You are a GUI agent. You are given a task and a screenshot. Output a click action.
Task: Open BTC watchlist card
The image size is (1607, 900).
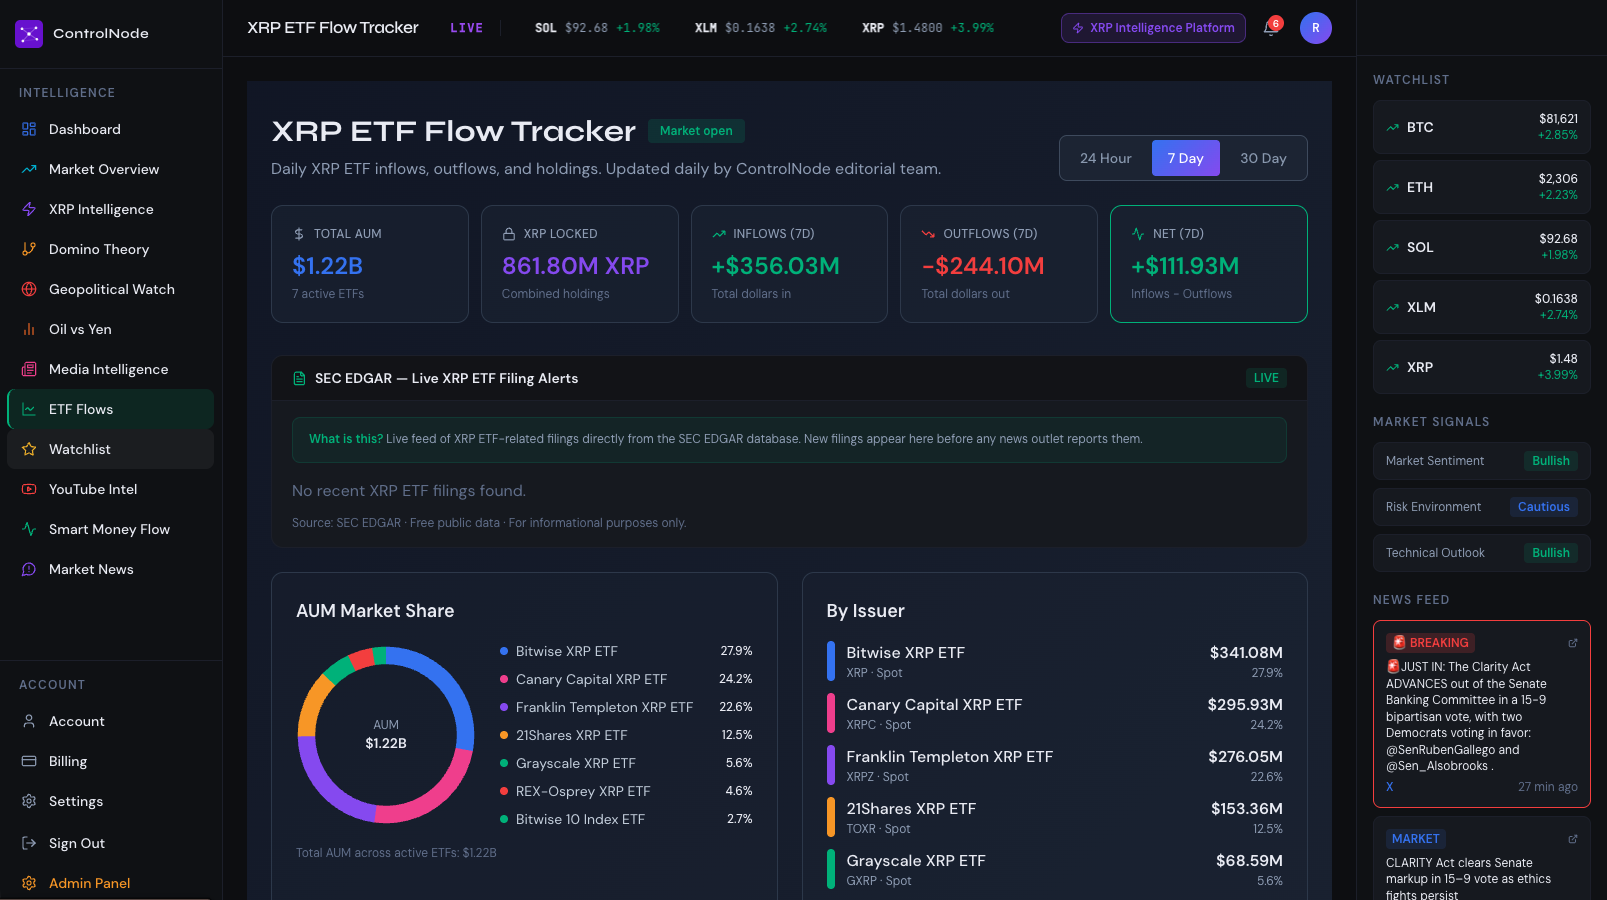point(1482,127)
